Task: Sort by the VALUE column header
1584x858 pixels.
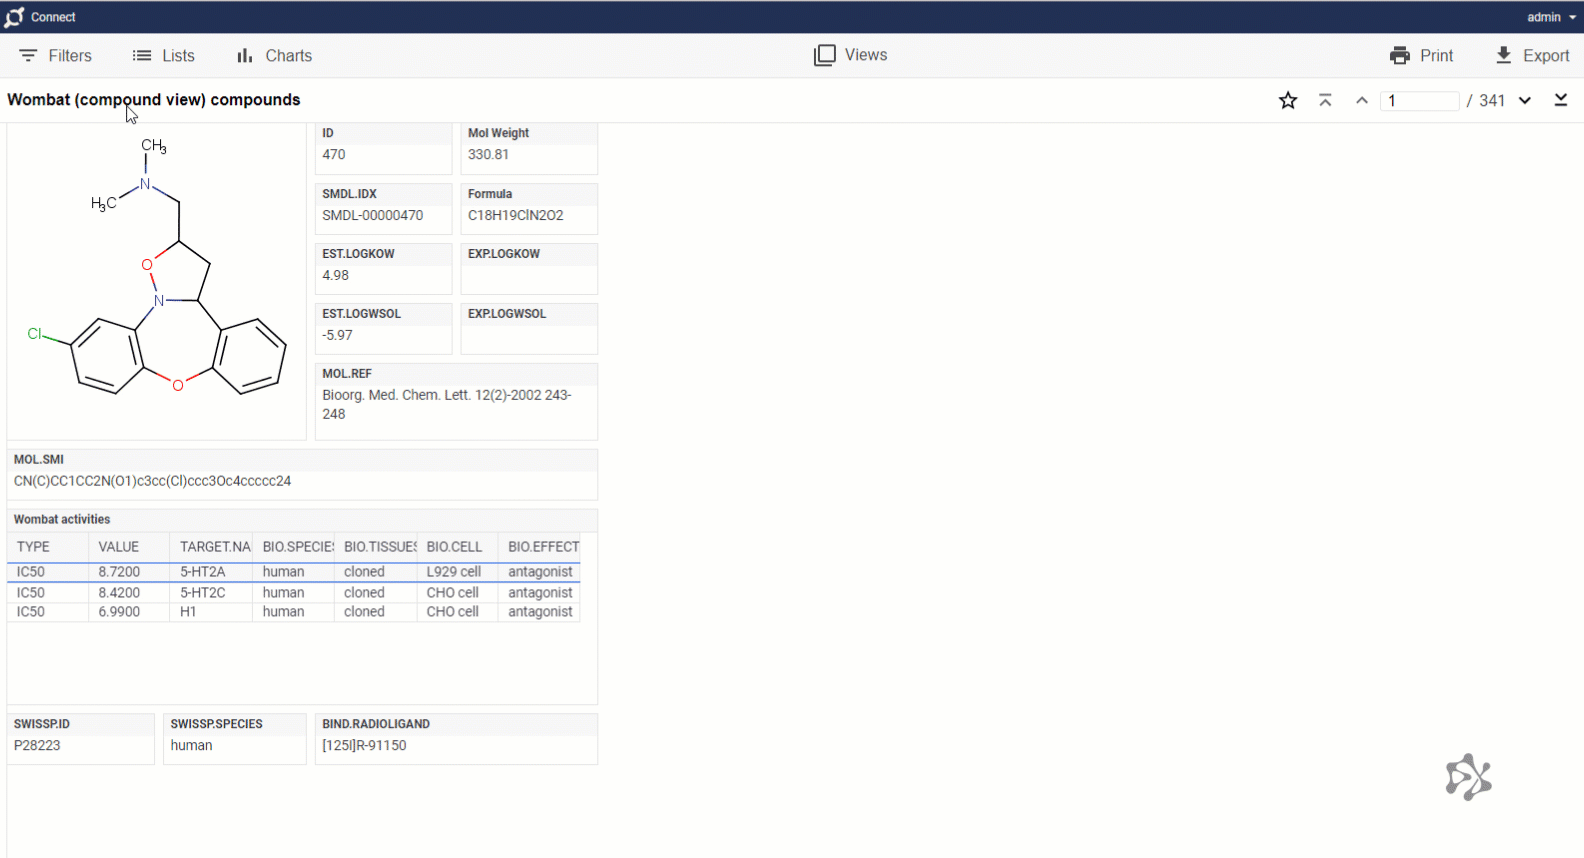Action: (x=119, y=547)
